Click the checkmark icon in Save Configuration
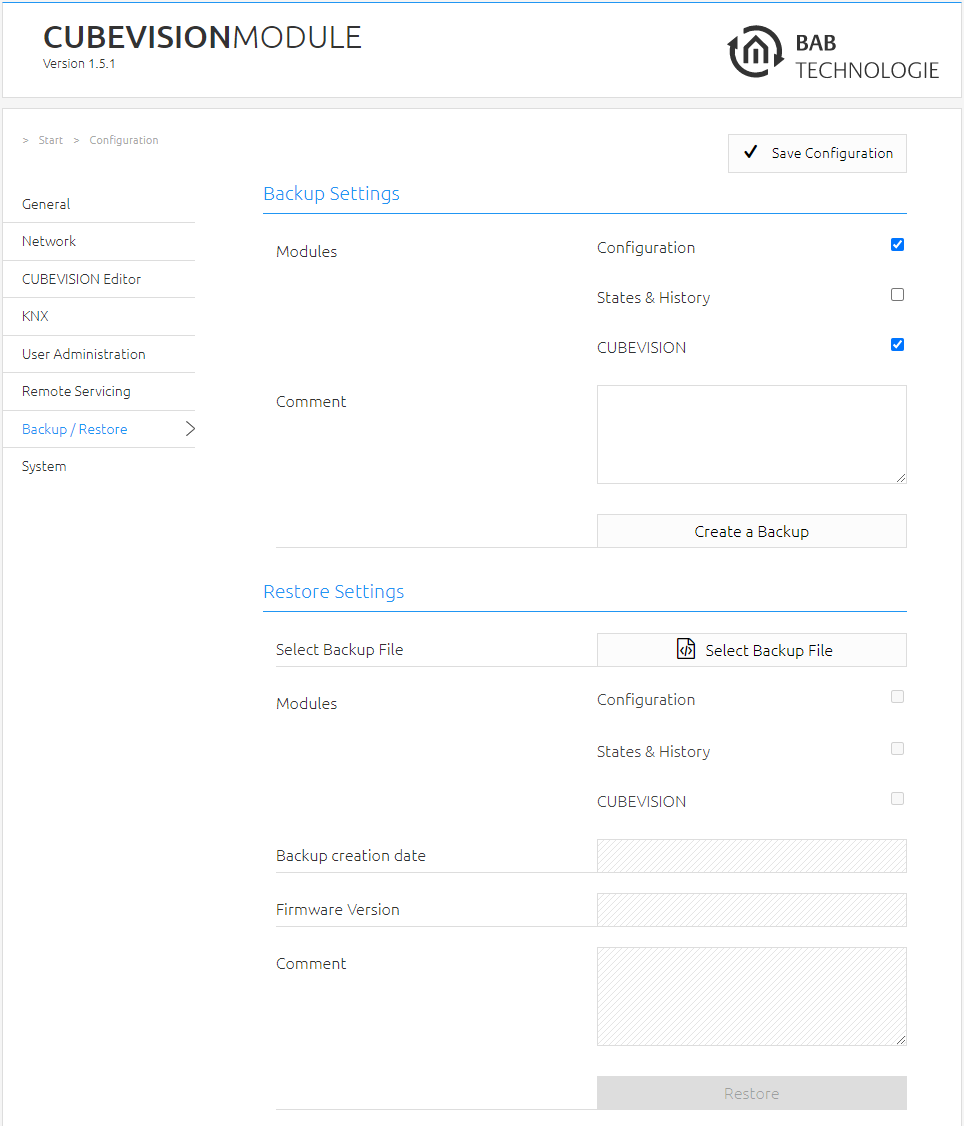The width and height of the screenshot is (964, 1126). 751,152
